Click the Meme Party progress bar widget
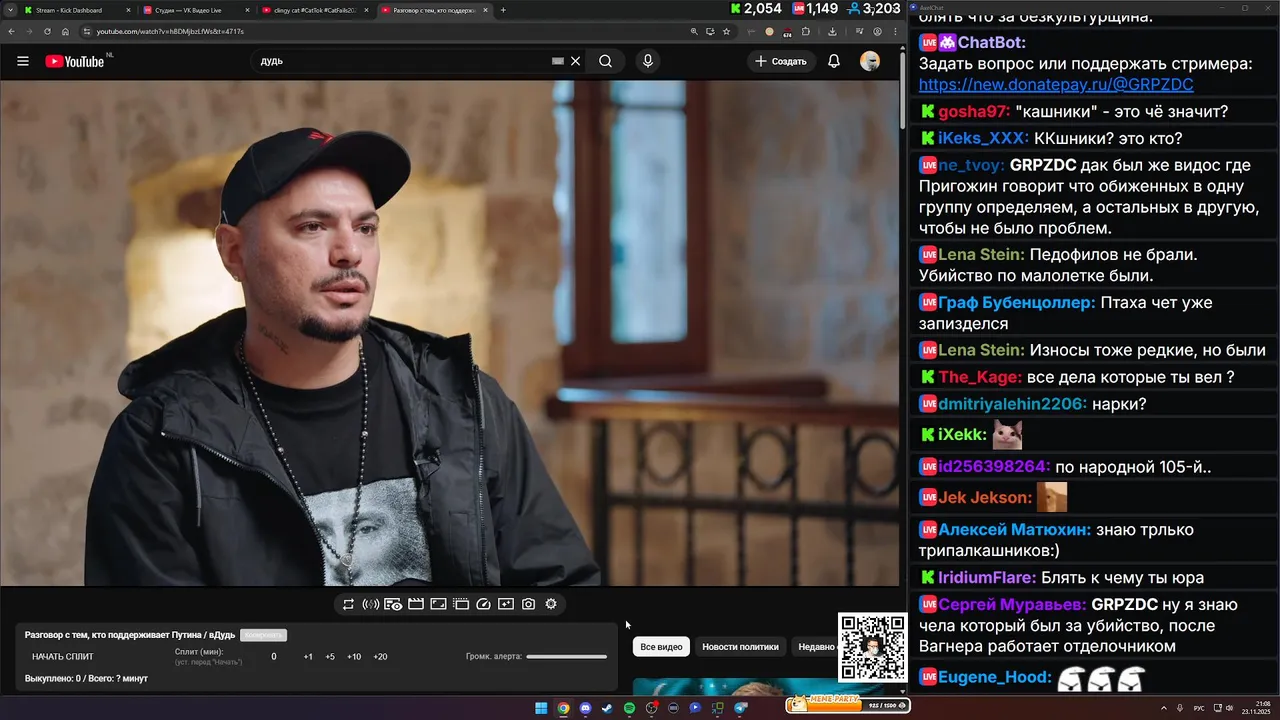The width and height of the screenshot is (1280, 720). pyautogui.click(x=847, y=704)
